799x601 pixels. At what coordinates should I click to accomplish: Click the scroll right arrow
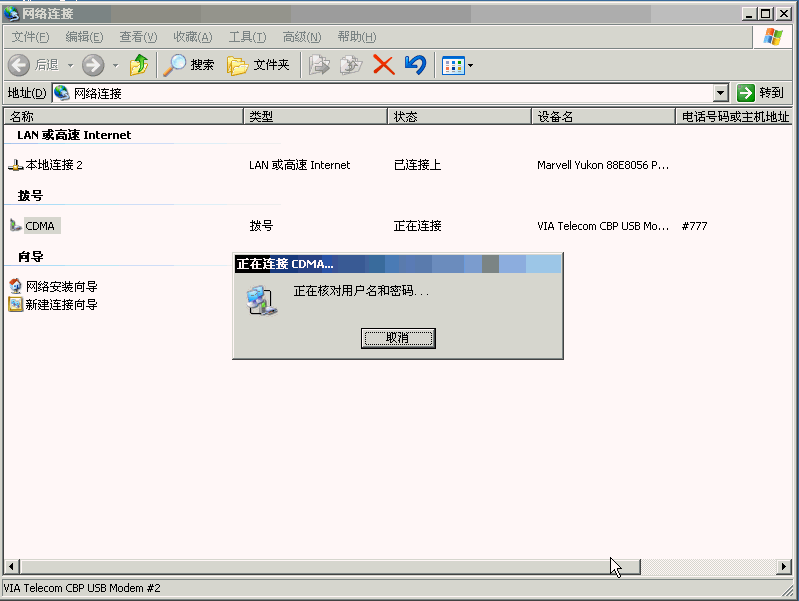[x=784, y=566]
